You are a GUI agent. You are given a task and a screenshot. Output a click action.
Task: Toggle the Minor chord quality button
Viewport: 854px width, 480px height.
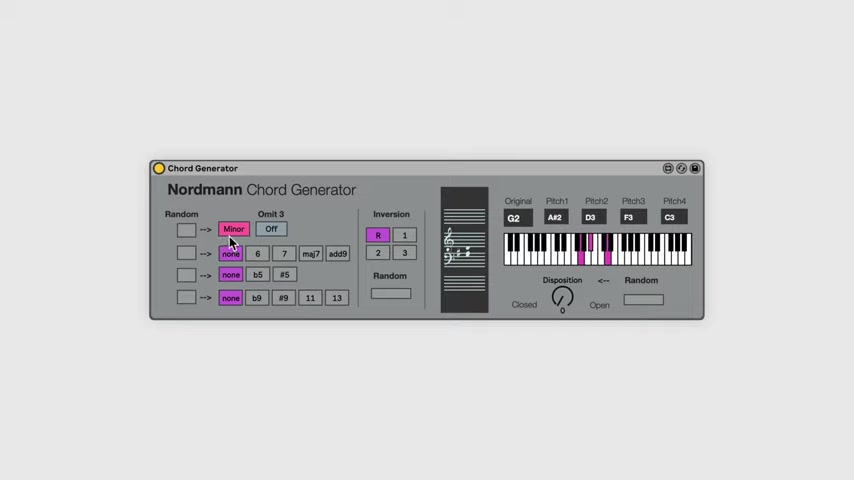(x=234, y=229)
